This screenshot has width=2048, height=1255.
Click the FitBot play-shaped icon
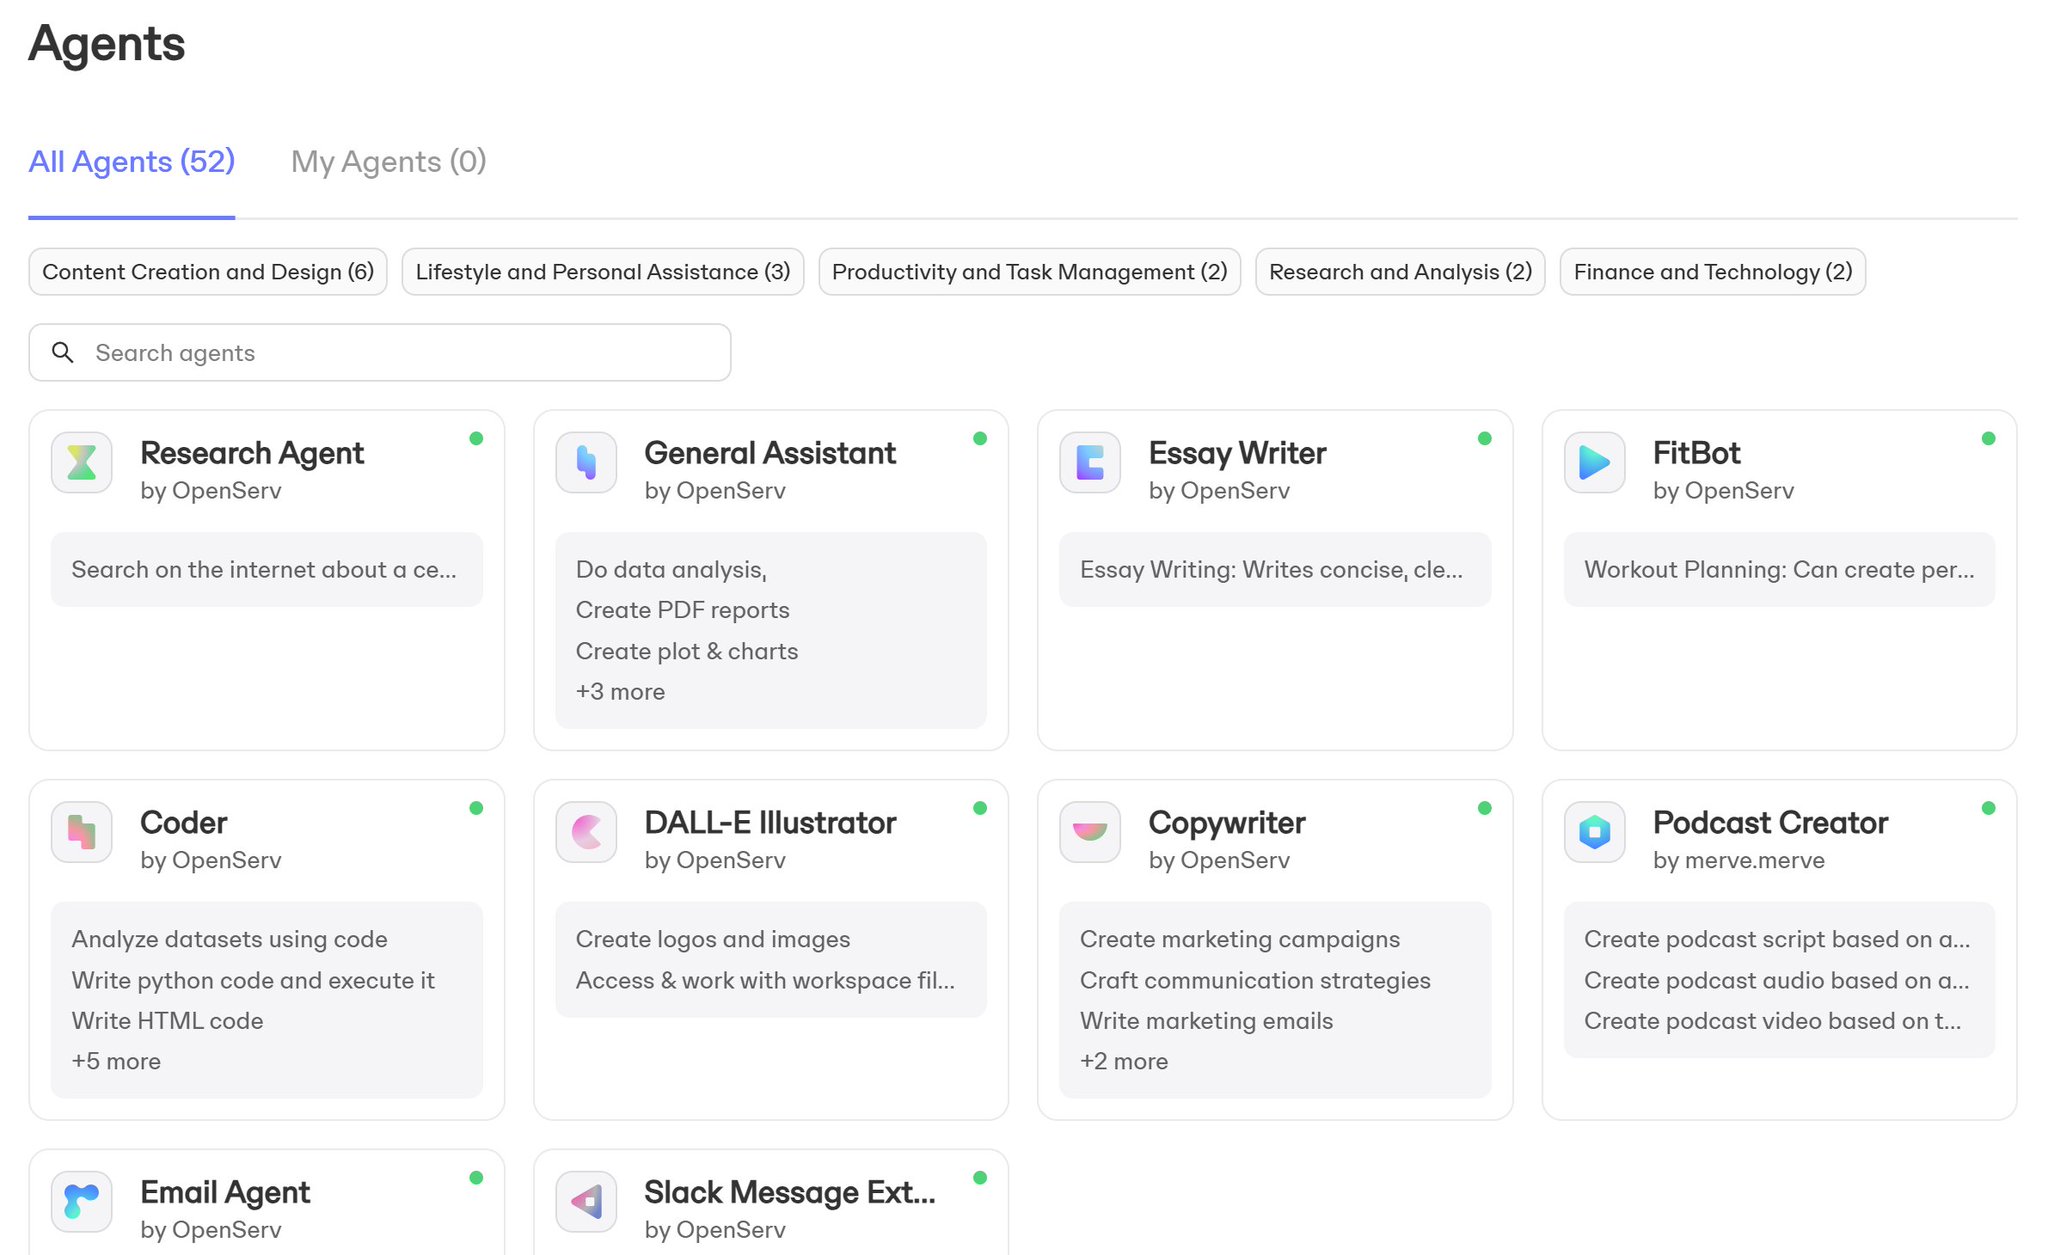(1594, 462)
